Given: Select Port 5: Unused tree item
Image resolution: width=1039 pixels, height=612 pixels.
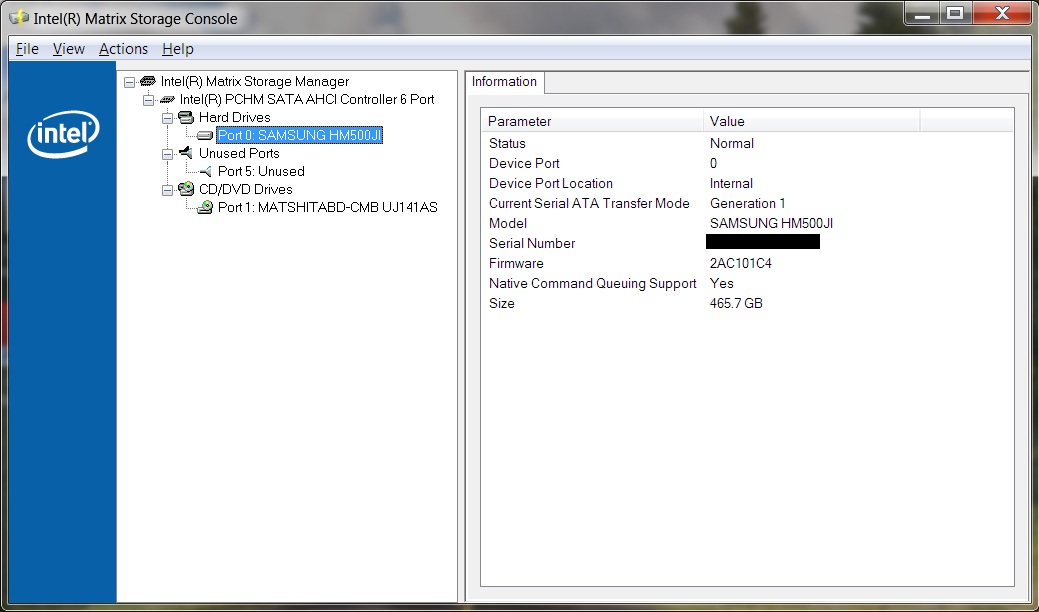Looking at the screenshot, I should pos(261,171).
